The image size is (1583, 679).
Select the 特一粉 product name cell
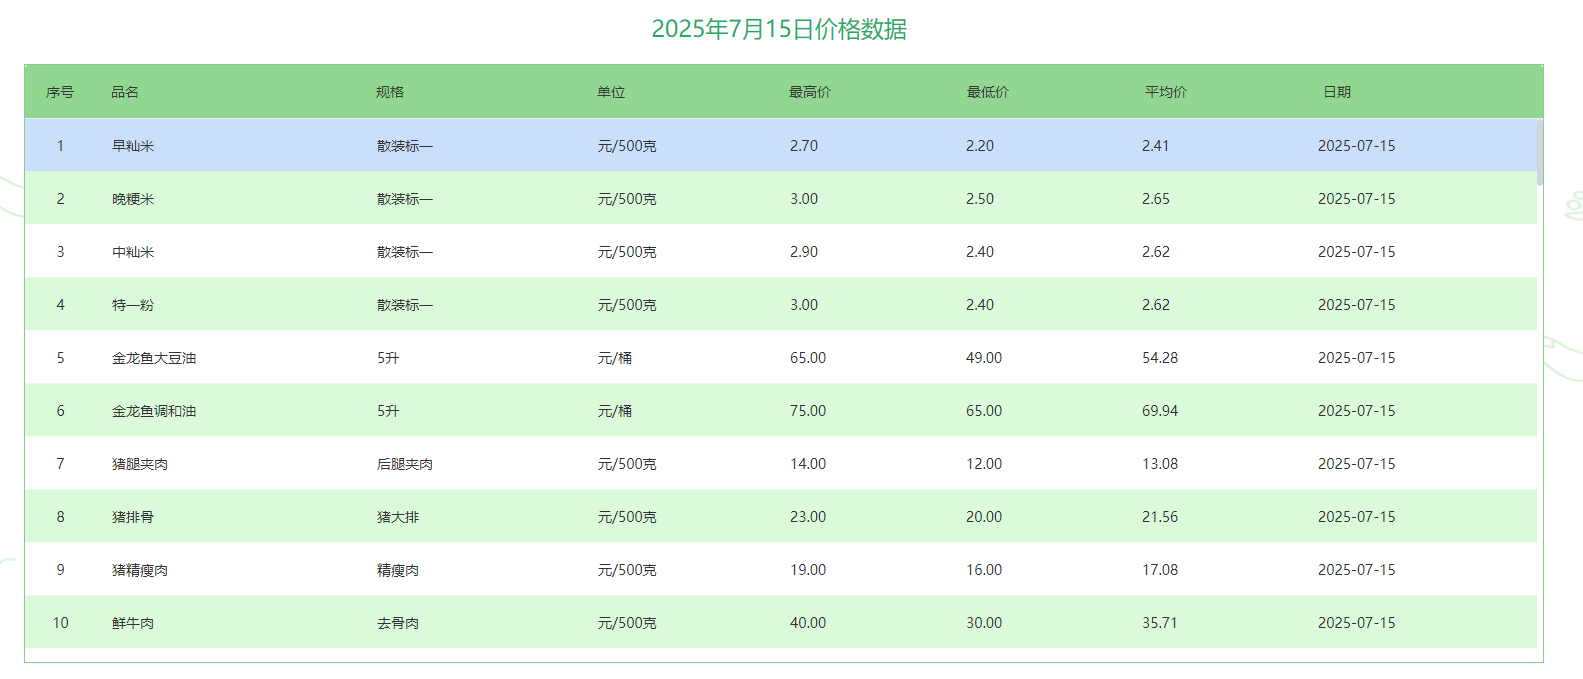point(133,305)
